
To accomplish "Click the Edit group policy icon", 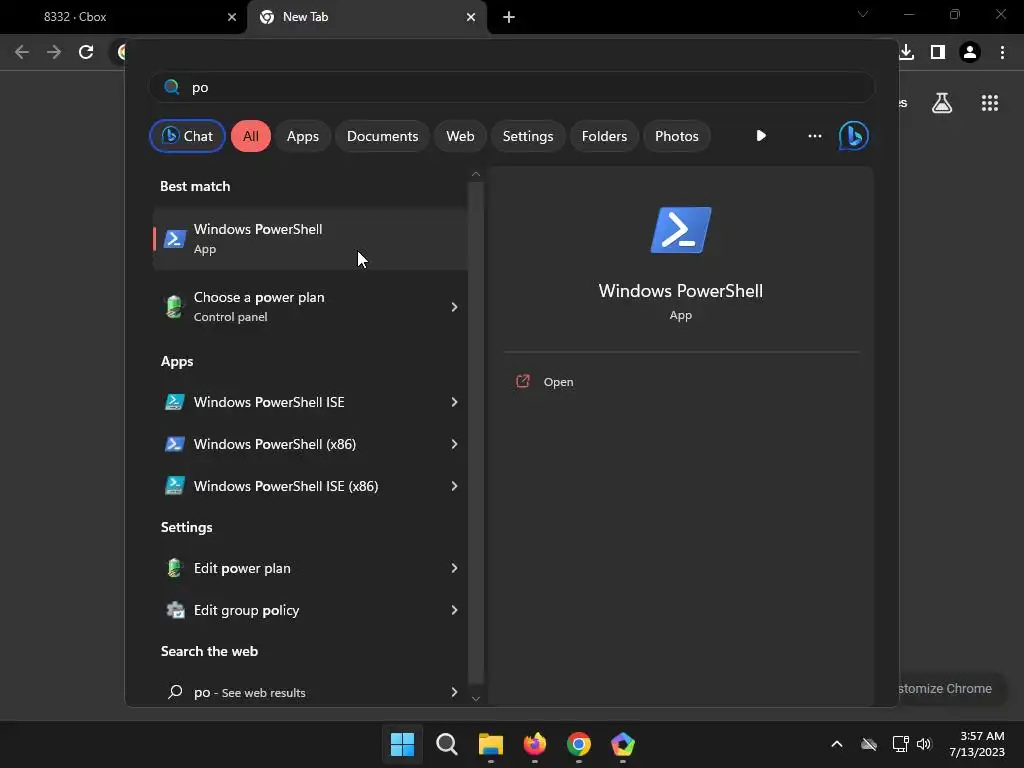I will [175, 610].
